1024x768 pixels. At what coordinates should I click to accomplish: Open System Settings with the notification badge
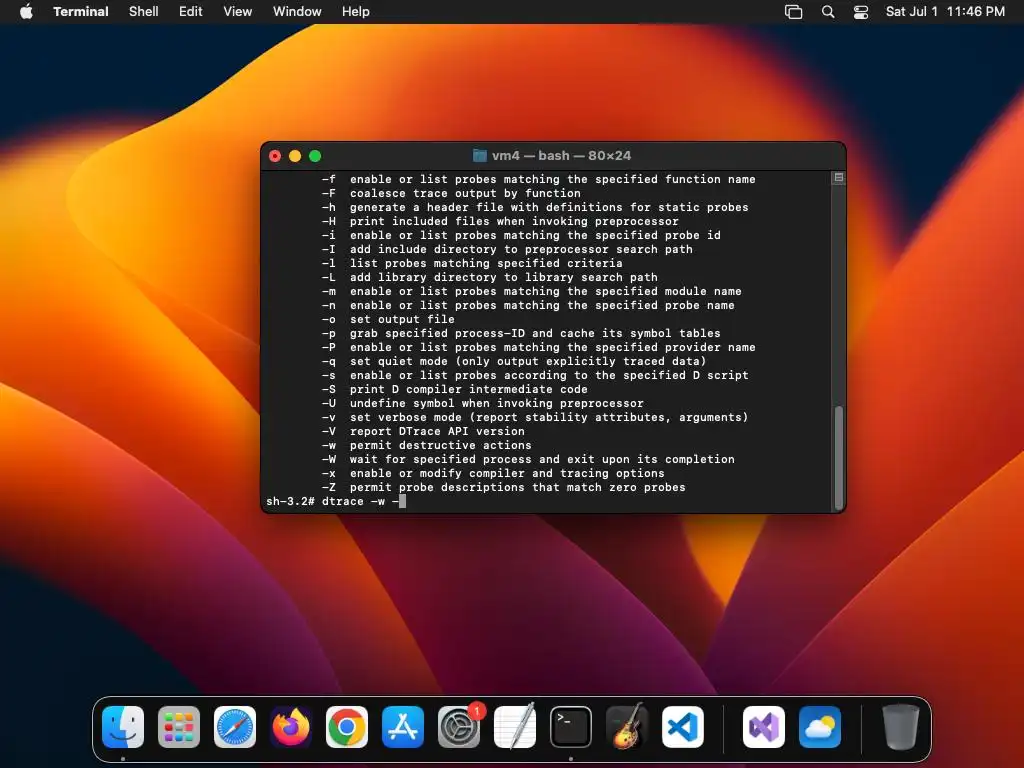tap(459, 727)
